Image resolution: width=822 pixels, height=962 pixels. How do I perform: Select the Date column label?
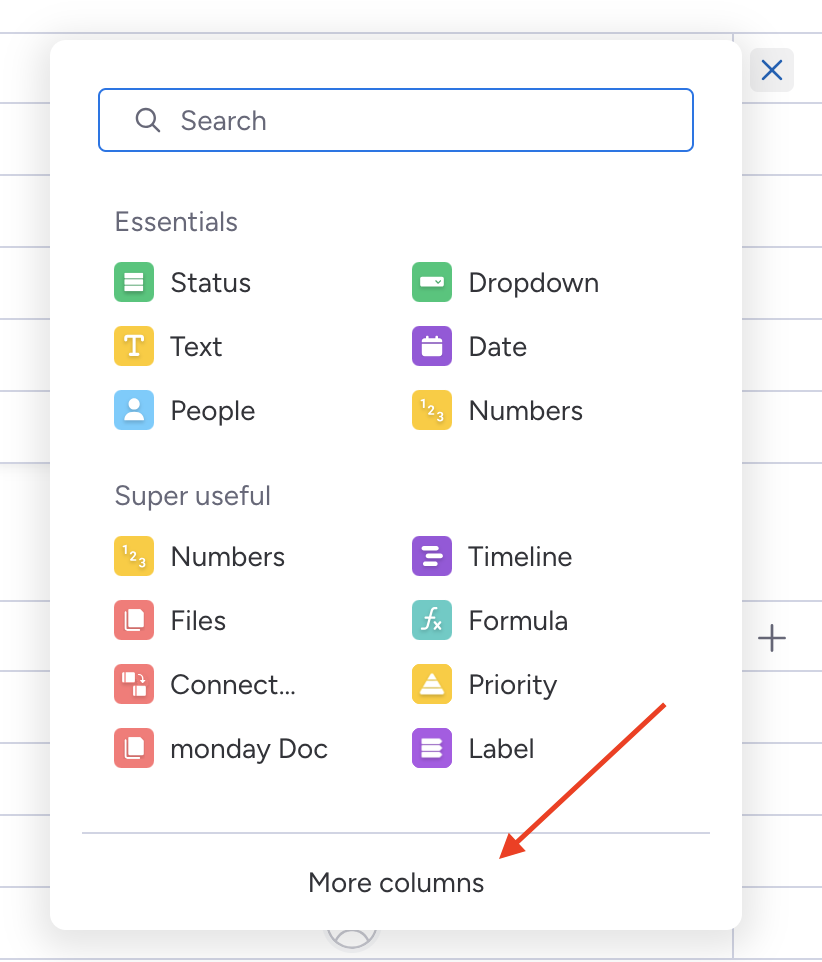point(497,347)
